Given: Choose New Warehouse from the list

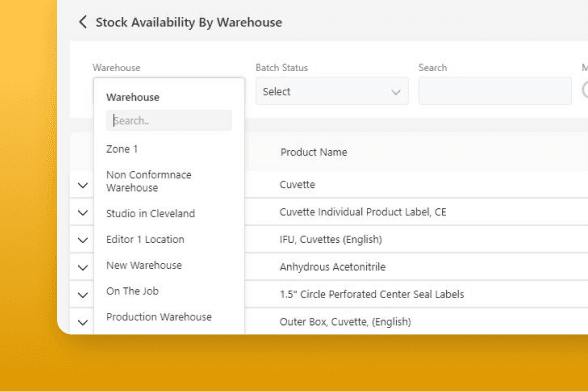Looking at the screenshot, I should 144,265.
